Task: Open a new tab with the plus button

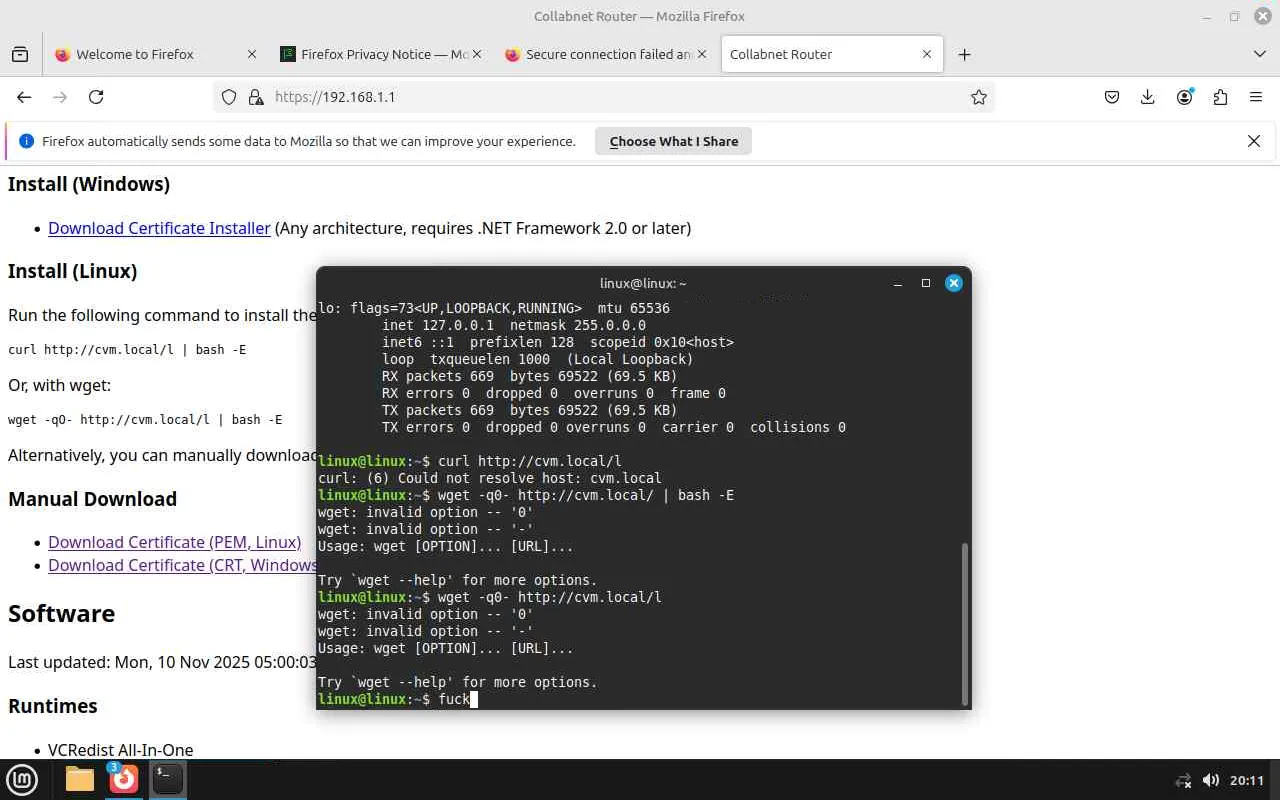Action: click(964, 55)
